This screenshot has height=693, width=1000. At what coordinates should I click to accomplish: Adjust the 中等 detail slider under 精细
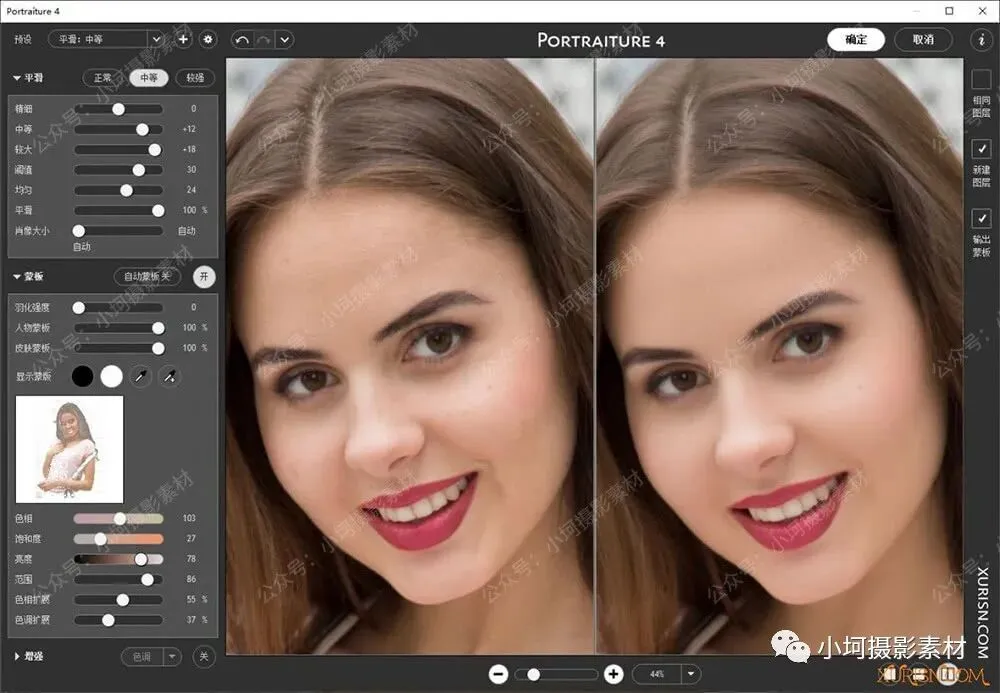(143, 129)
